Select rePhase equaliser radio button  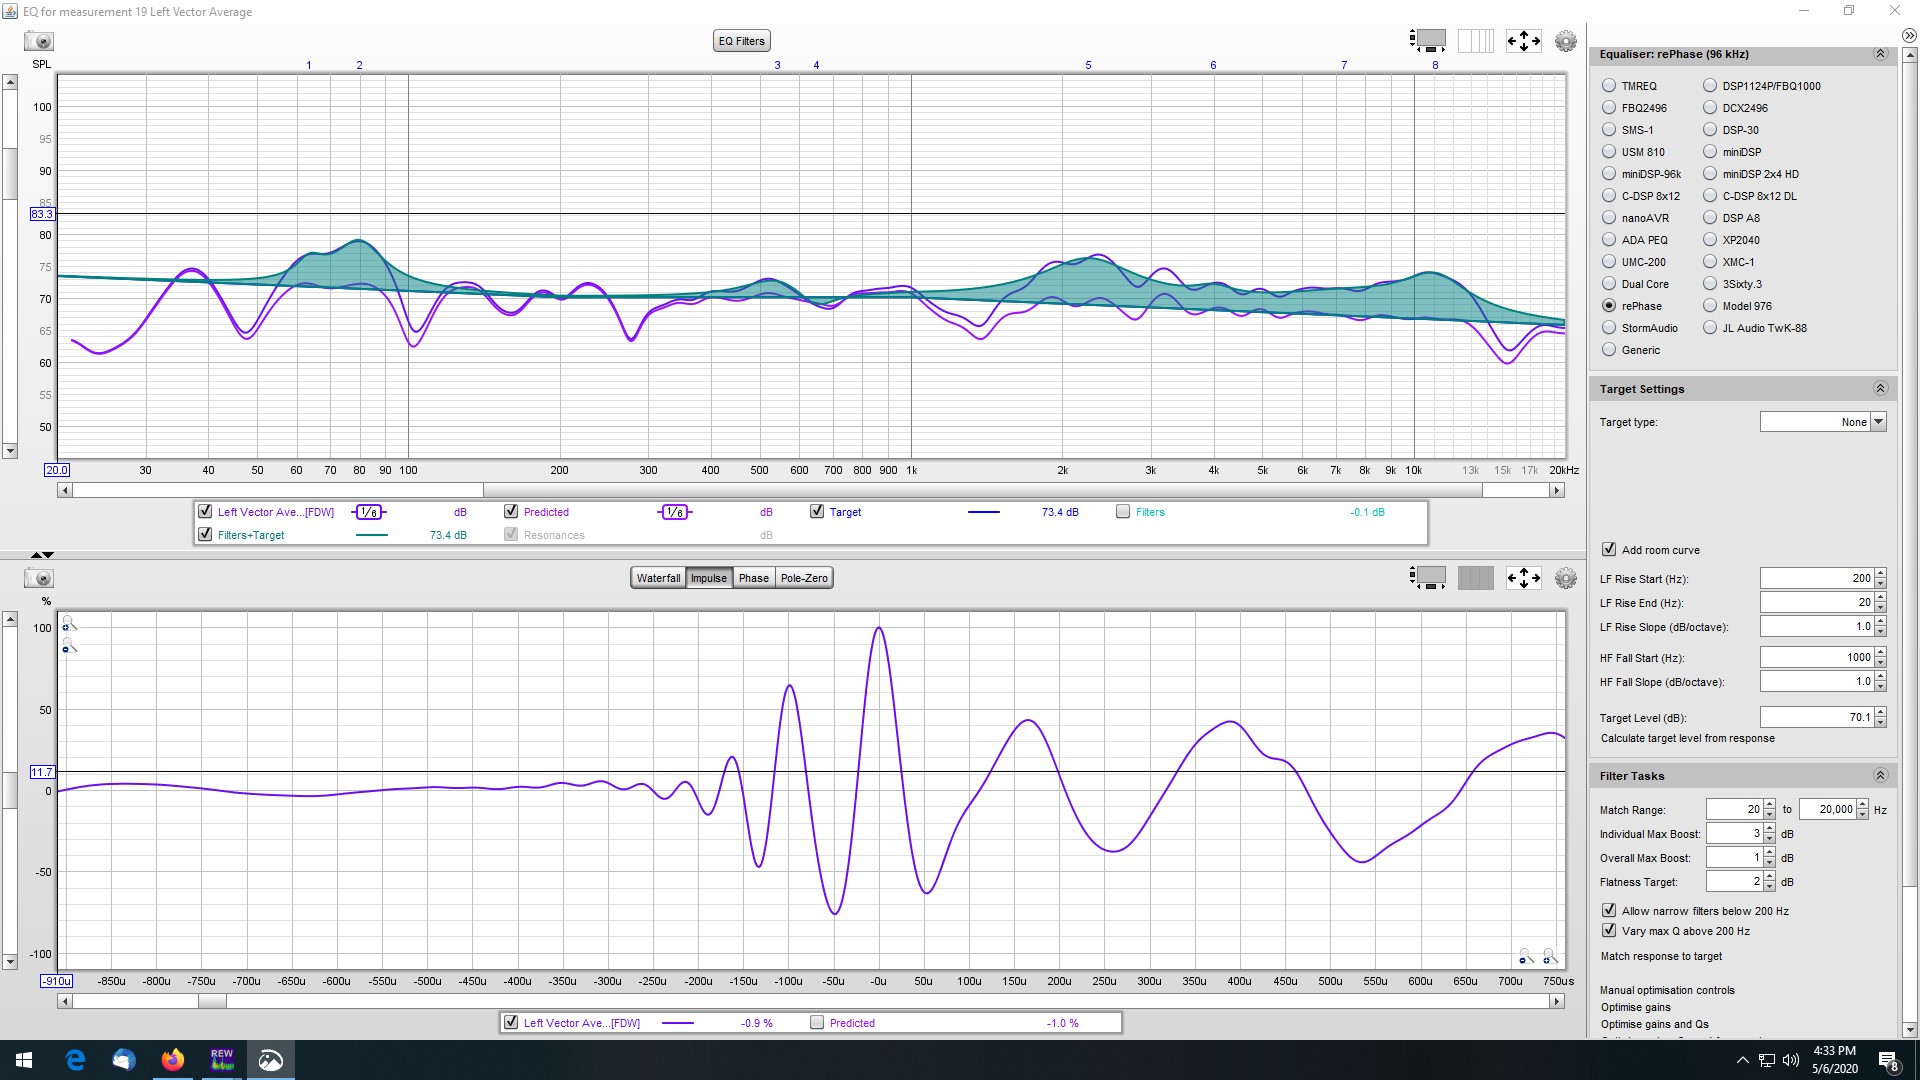1609,306
